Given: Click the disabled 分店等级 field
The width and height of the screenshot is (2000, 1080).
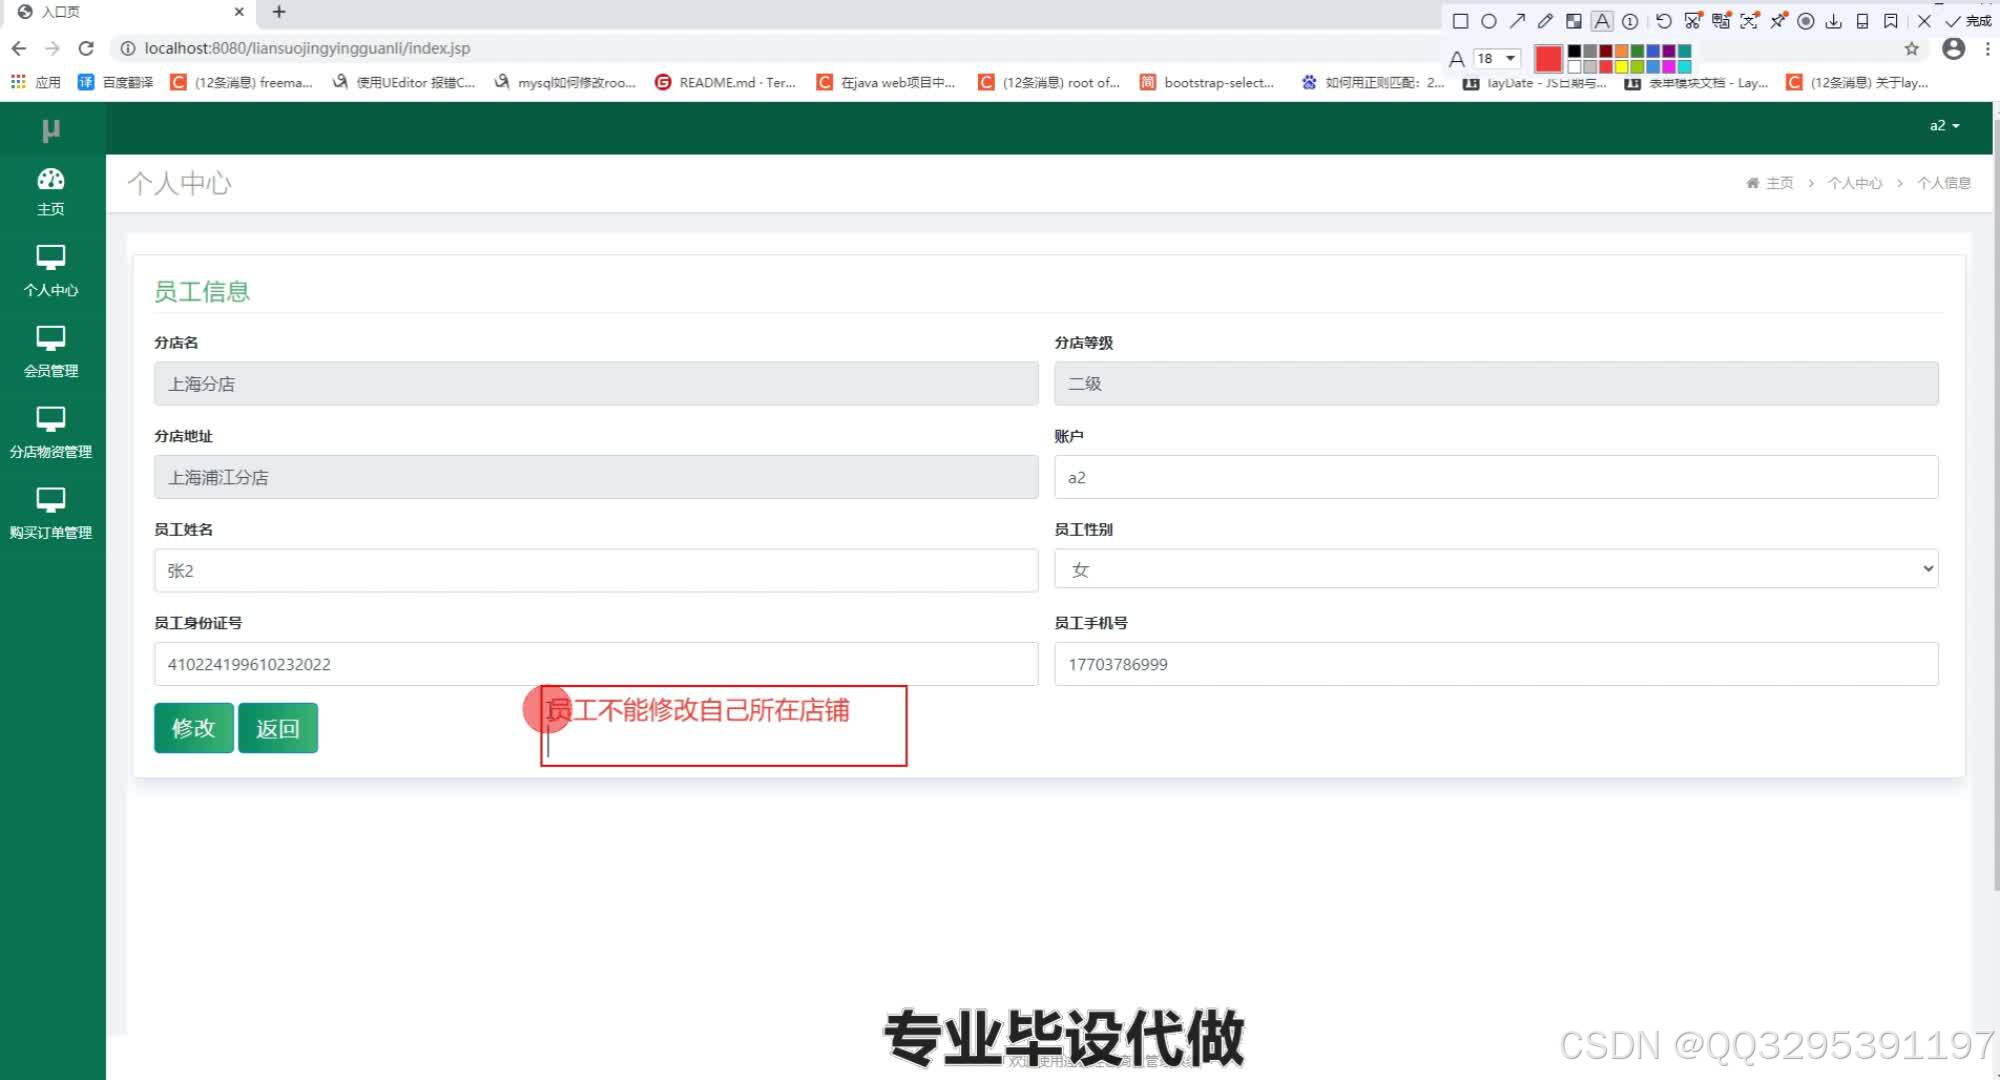Looking at the screenshot, I should (x=1496, y=383).
